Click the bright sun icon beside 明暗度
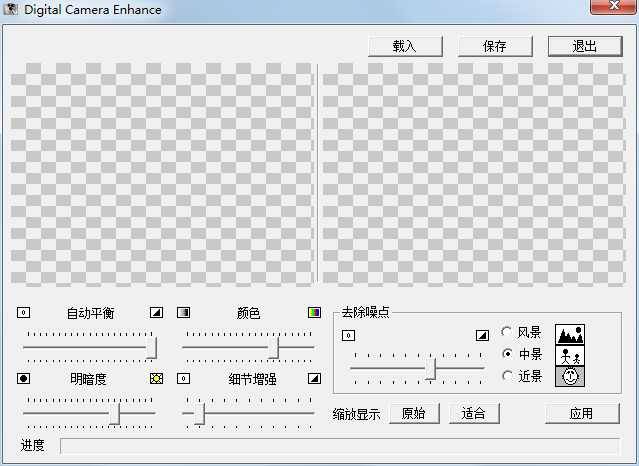Viewport: 639px width, 466px height. 156,379
